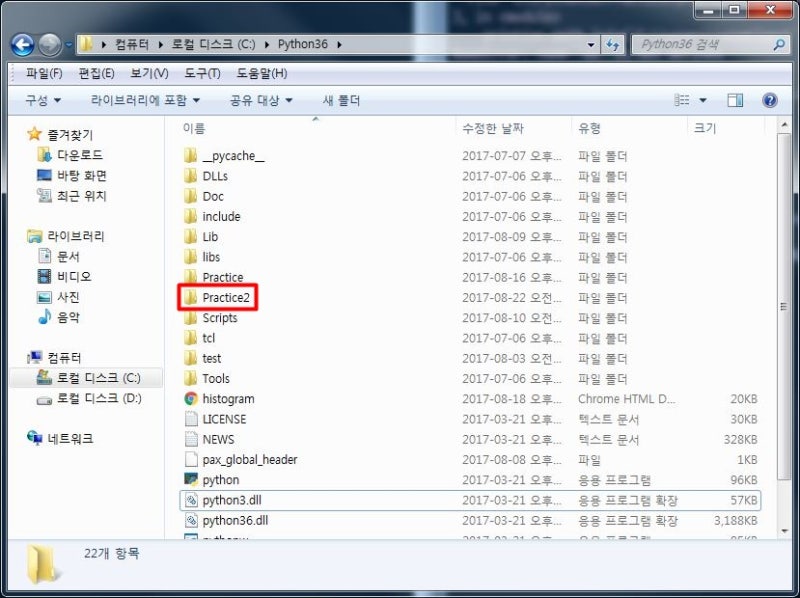Click the file list scrollbar up arrow
Screen dimensions: 800x598
(x=784, y=124)
